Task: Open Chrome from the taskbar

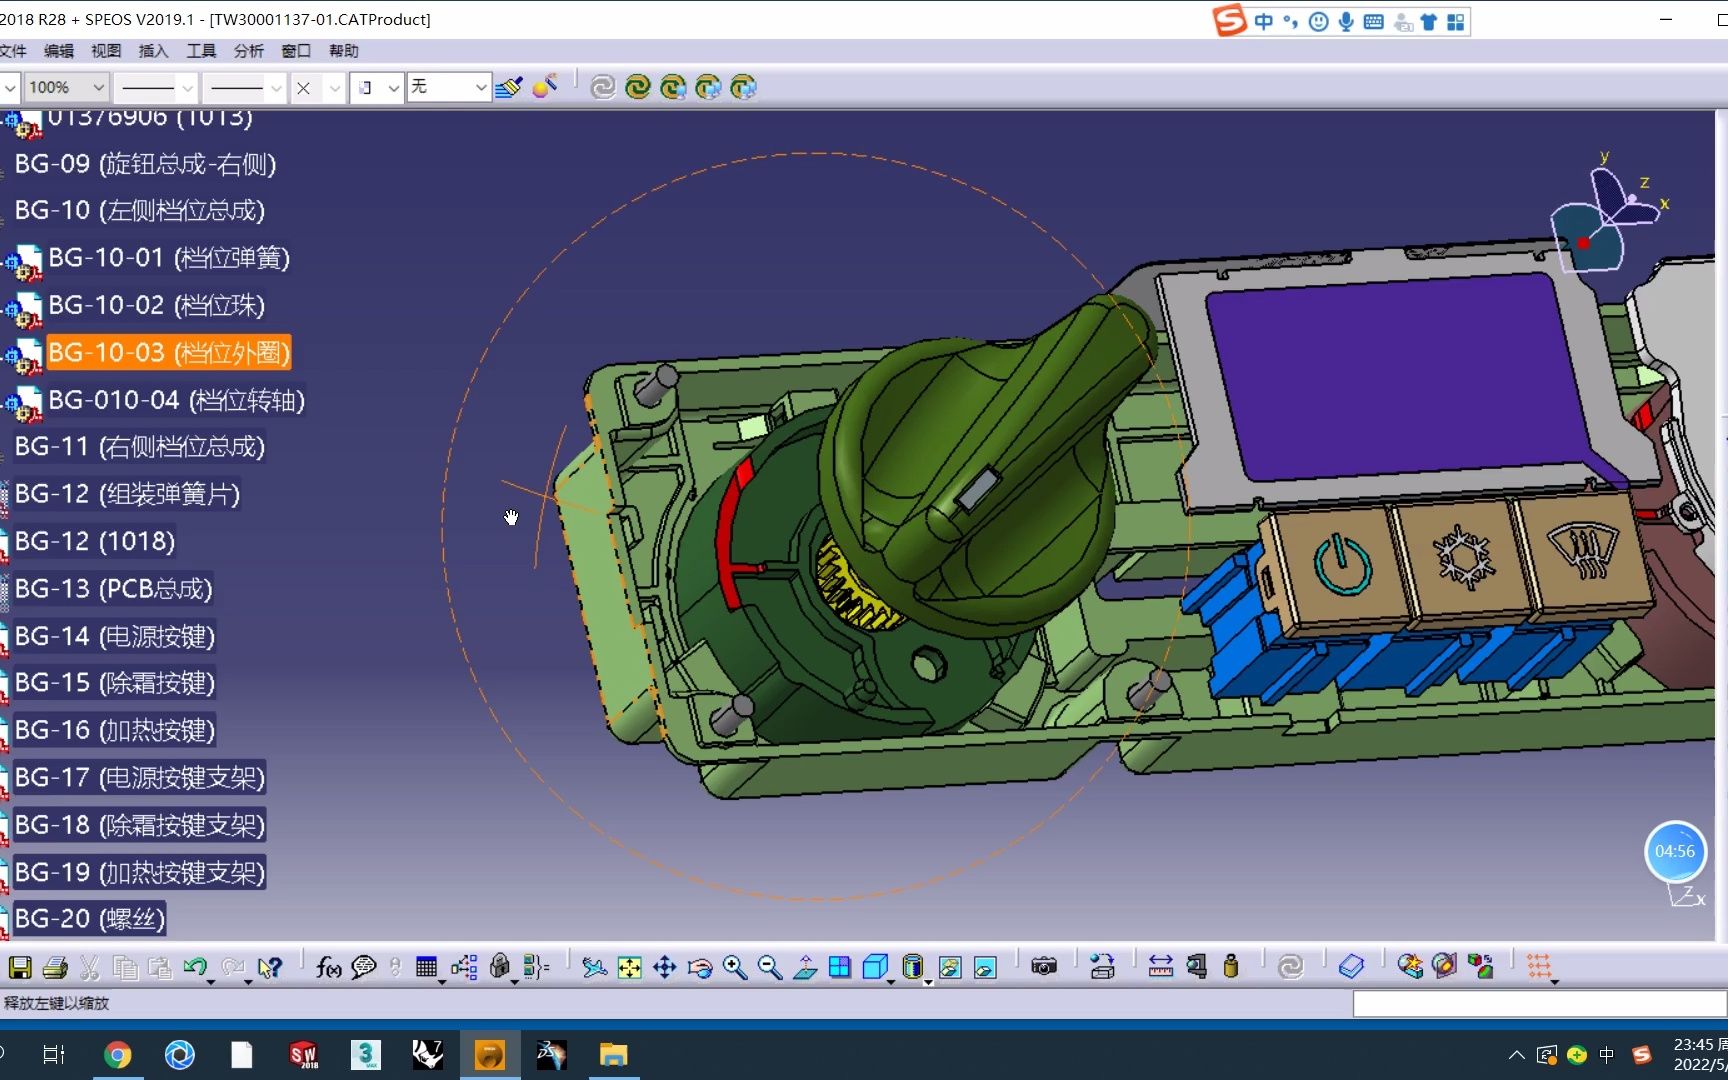Action: (117, 1055)
